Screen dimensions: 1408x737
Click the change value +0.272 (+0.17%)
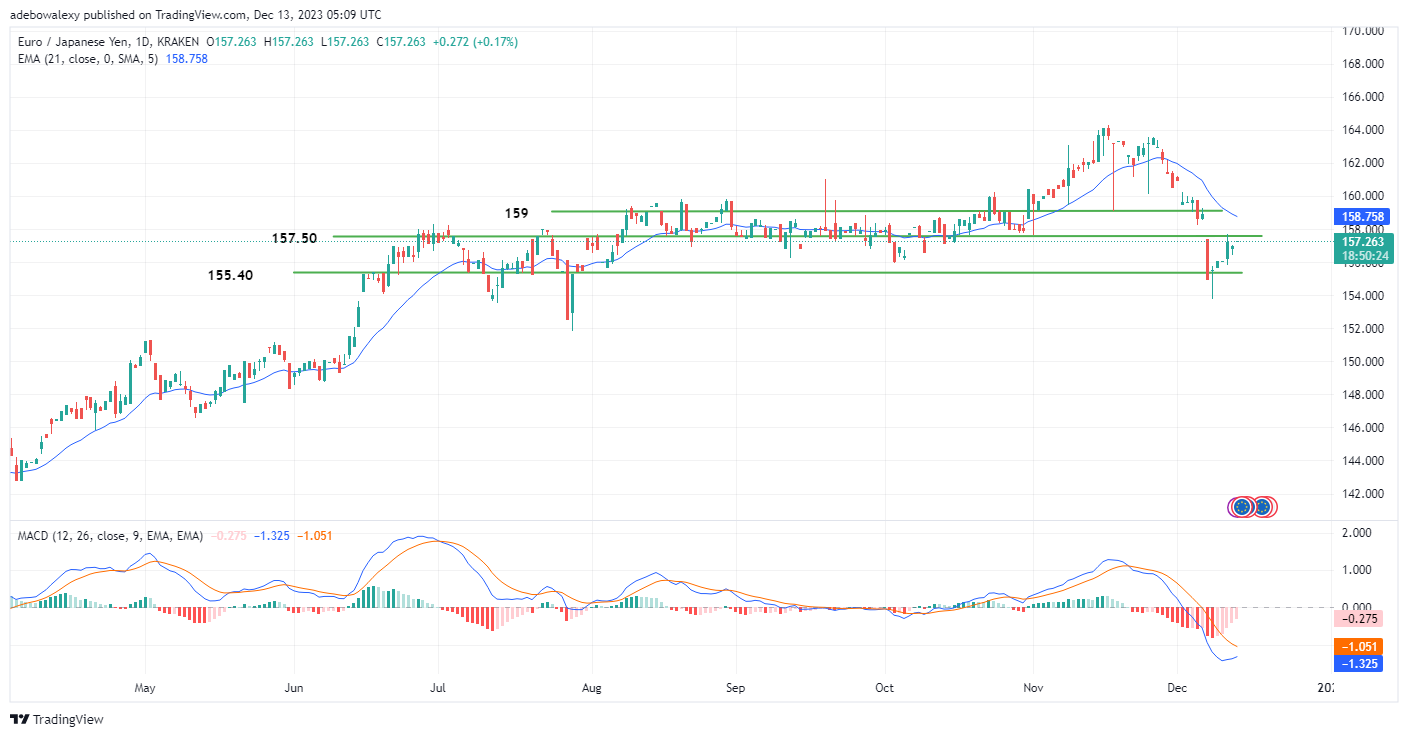point(474,42)
